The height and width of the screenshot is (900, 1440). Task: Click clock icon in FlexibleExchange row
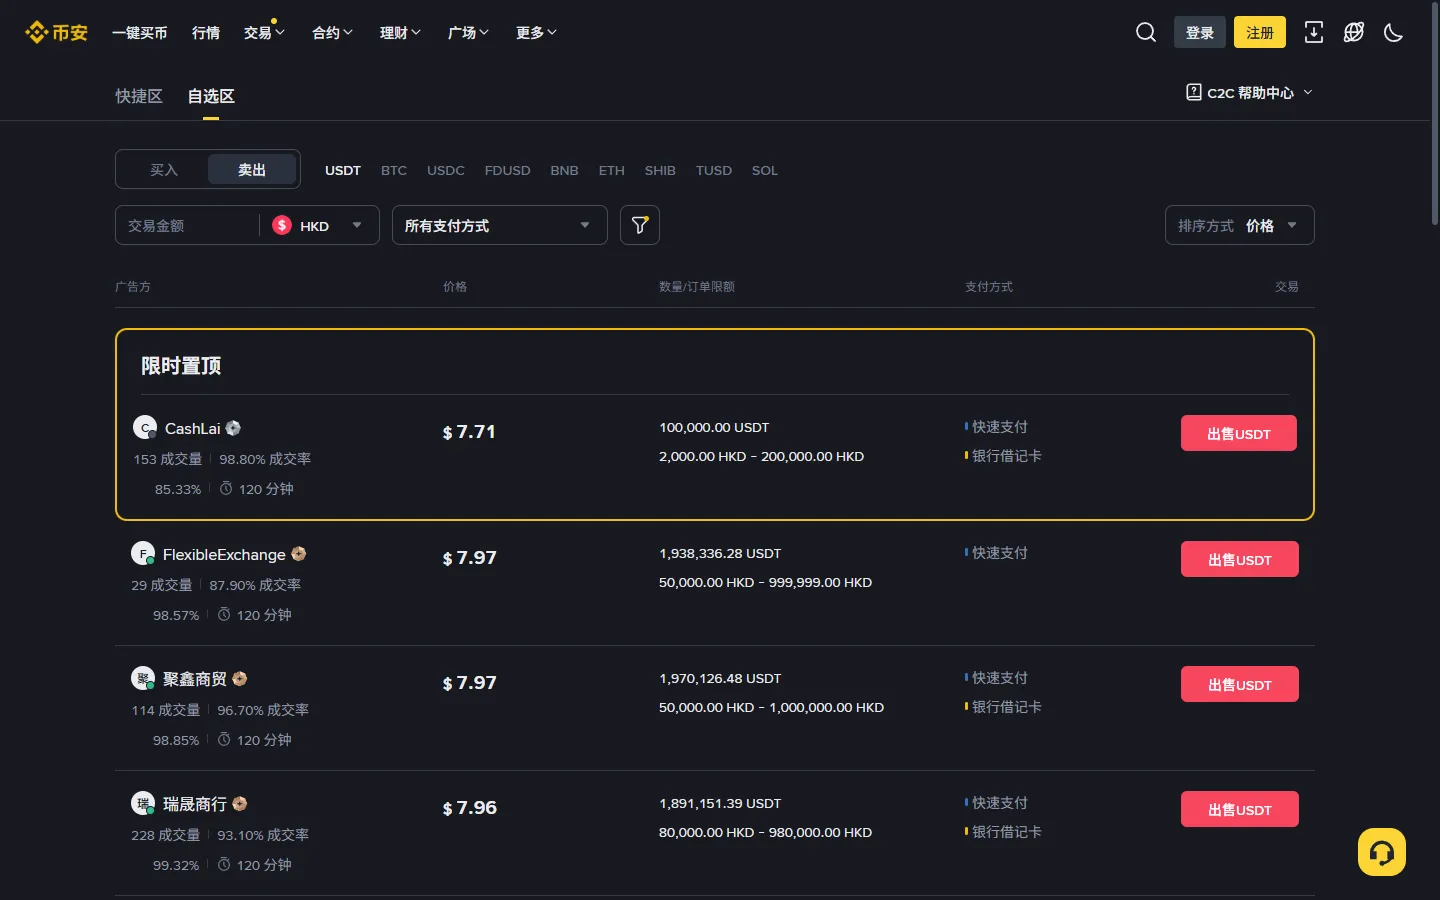(224, 614)
